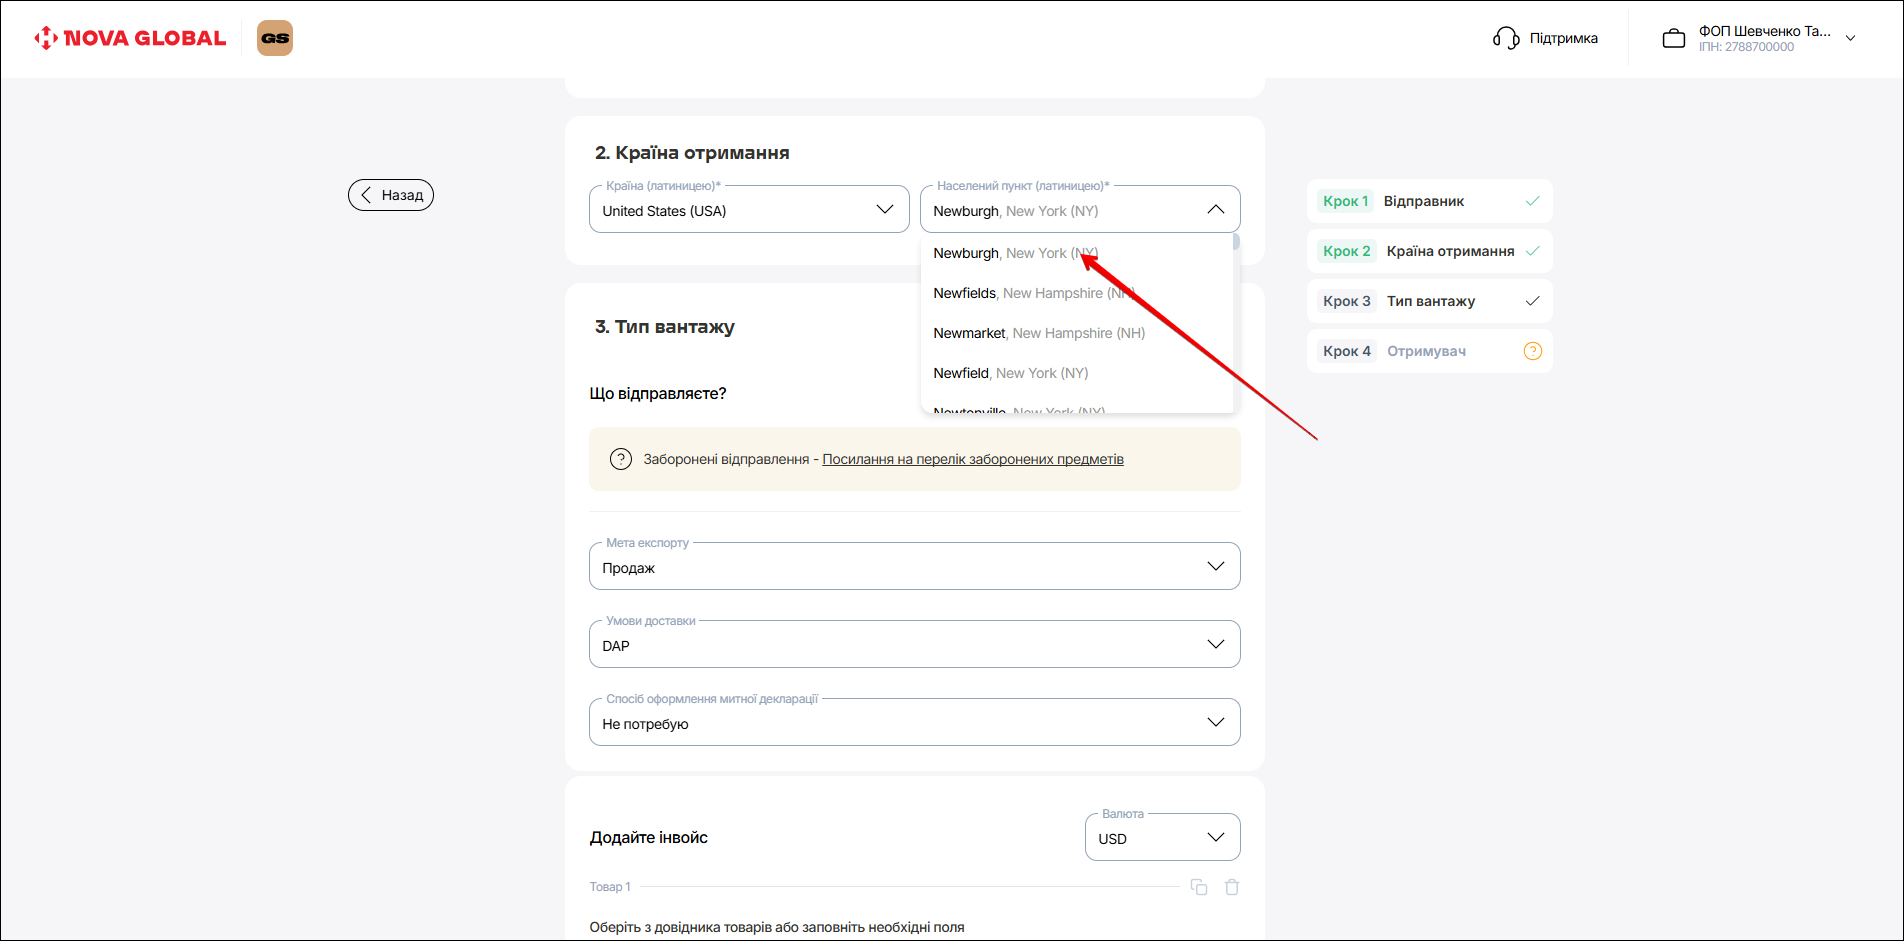Choose Newmarket, New Hampshire option
Viewport: 1904px width, 941px height.
[x=1038, y=333]
